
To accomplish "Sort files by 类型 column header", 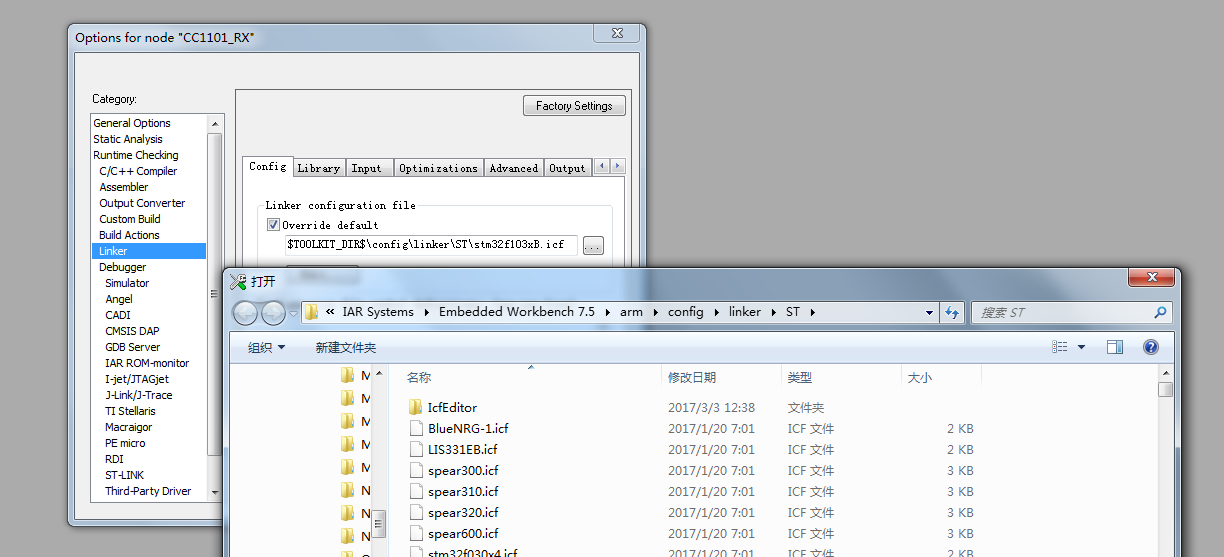I will pyautogui.click(x=841, y=377).
